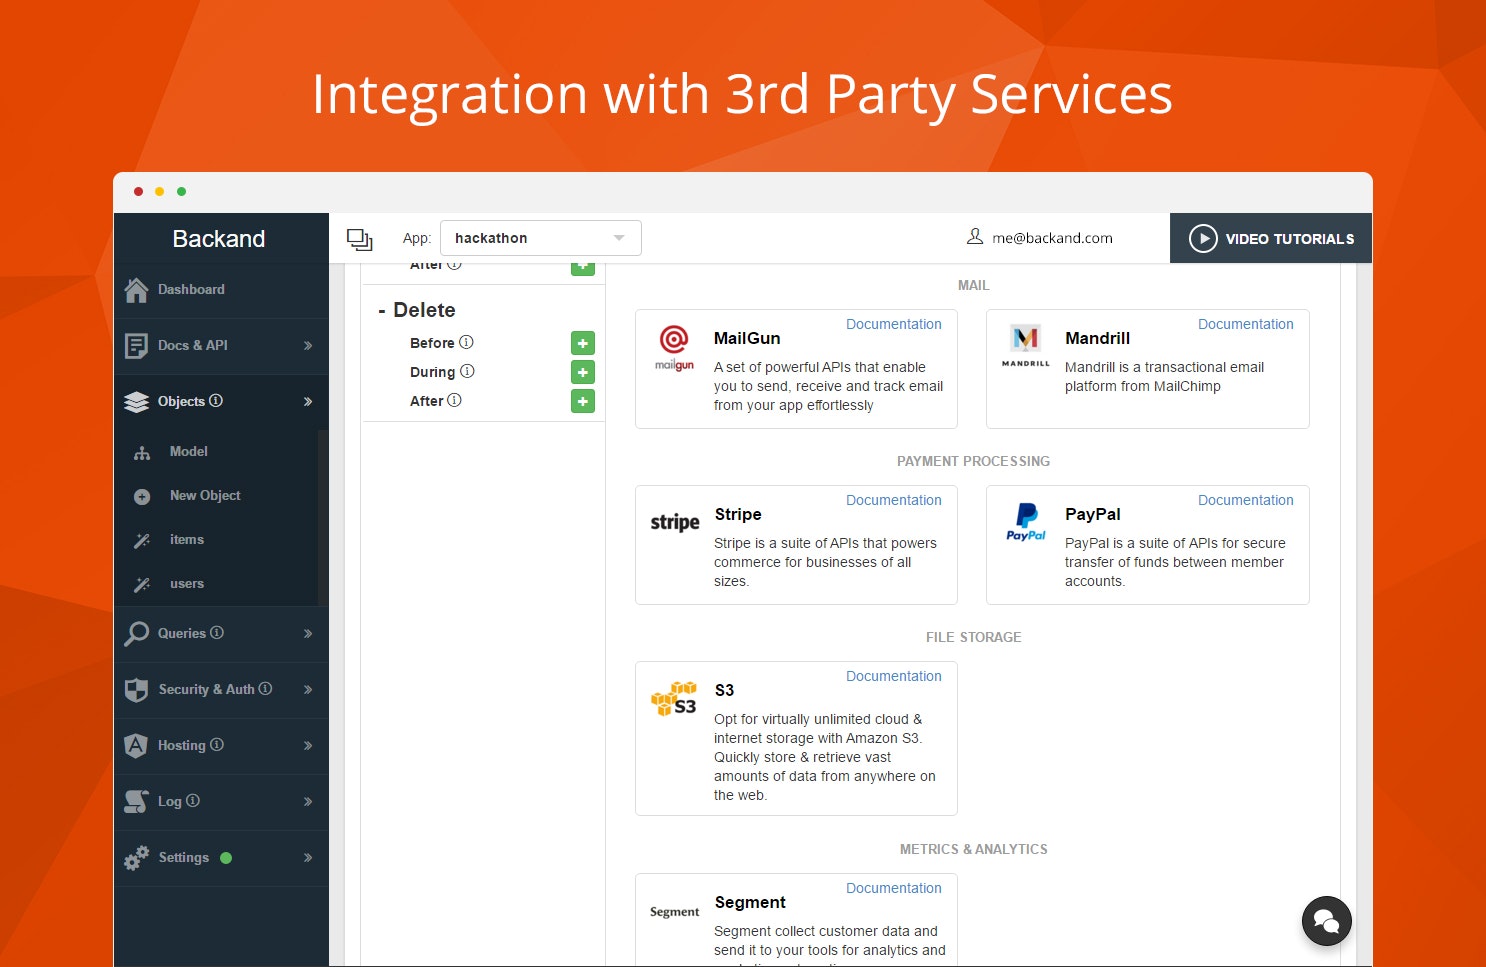Click the New Object plus icon
Viewport: 1486px width, 967px height.
tap(142, 497)
